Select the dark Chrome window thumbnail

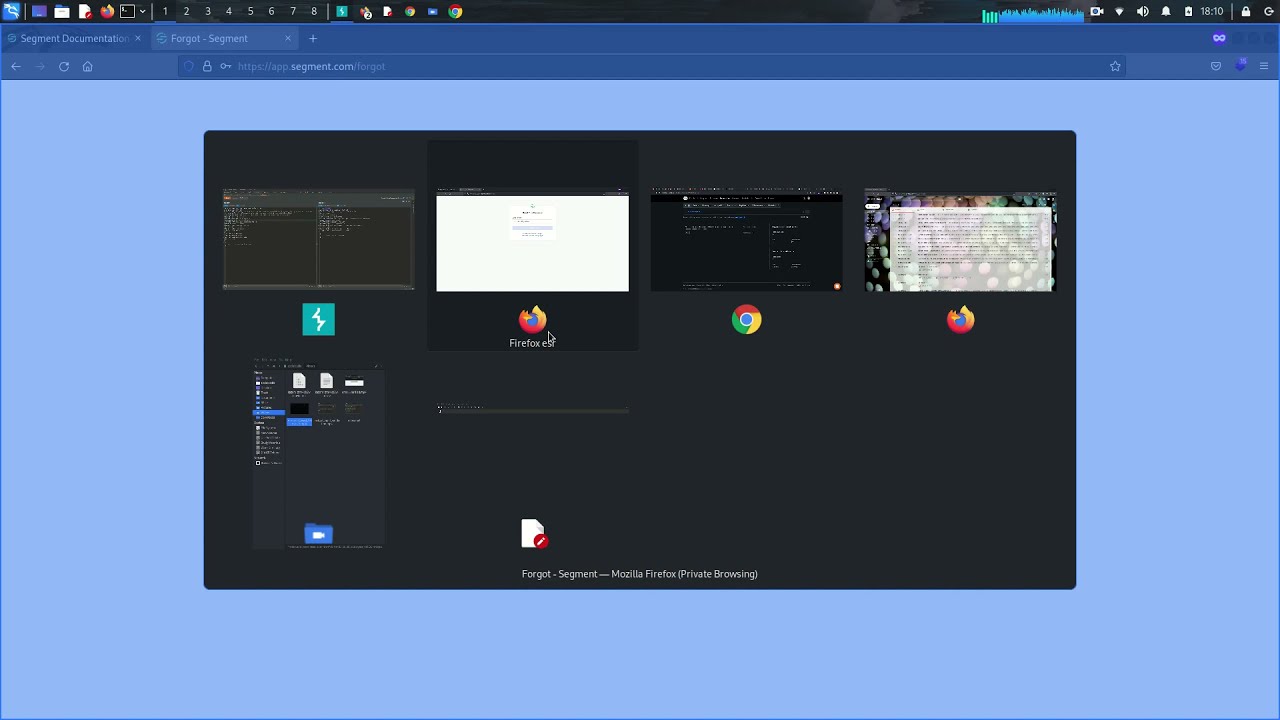pyautogui.click(x=747, y=239)
